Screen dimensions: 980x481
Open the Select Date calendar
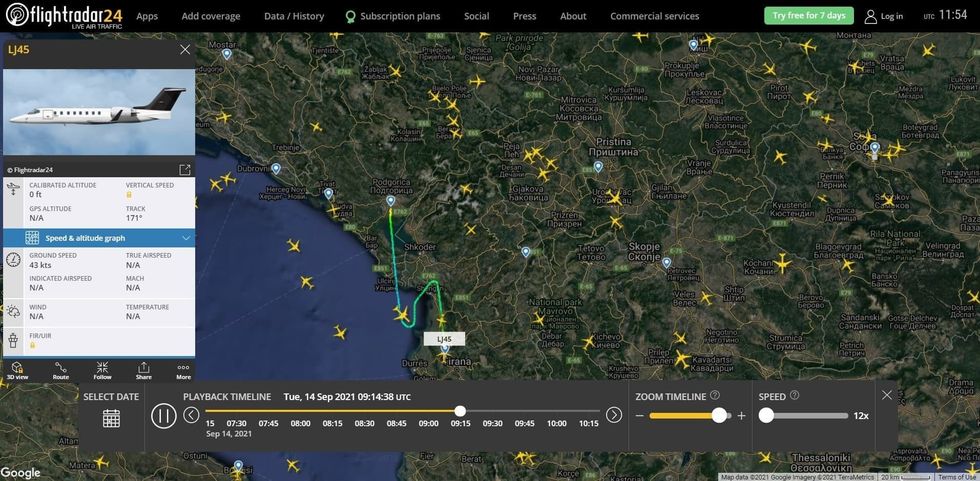pos(111,418)
